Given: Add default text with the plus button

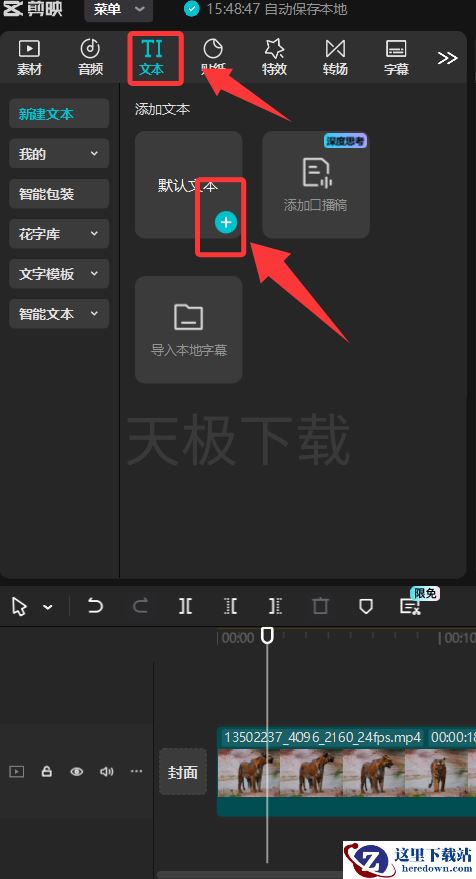Looking at the screenshot, I should click(226, 223).
